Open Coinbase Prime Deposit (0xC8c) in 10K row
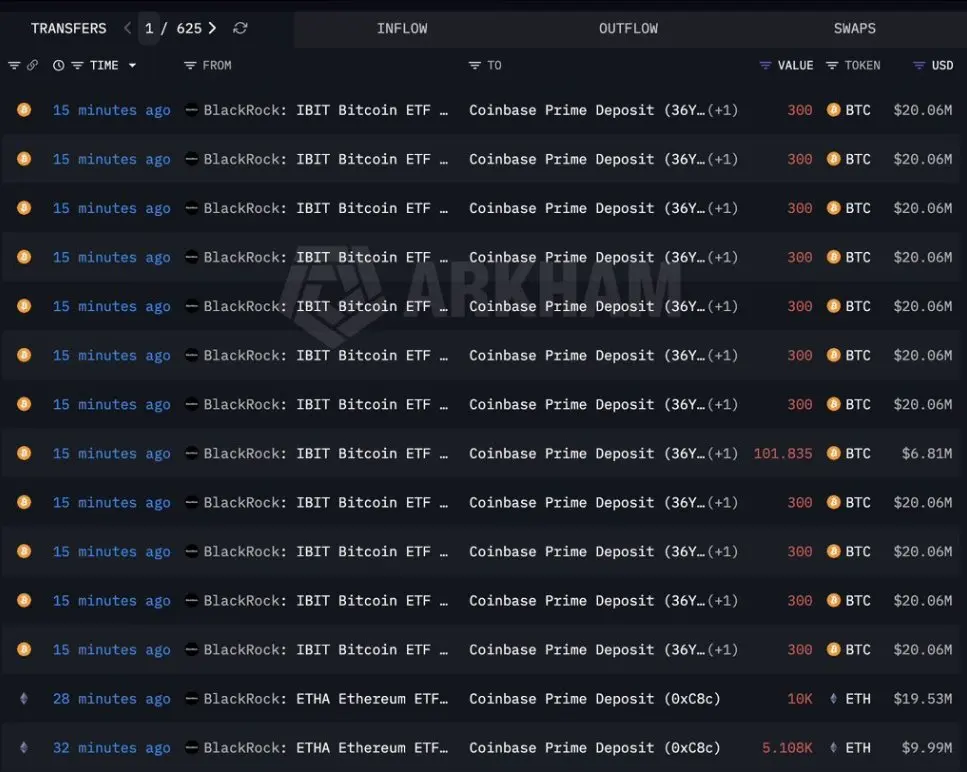 pos(595,699)
